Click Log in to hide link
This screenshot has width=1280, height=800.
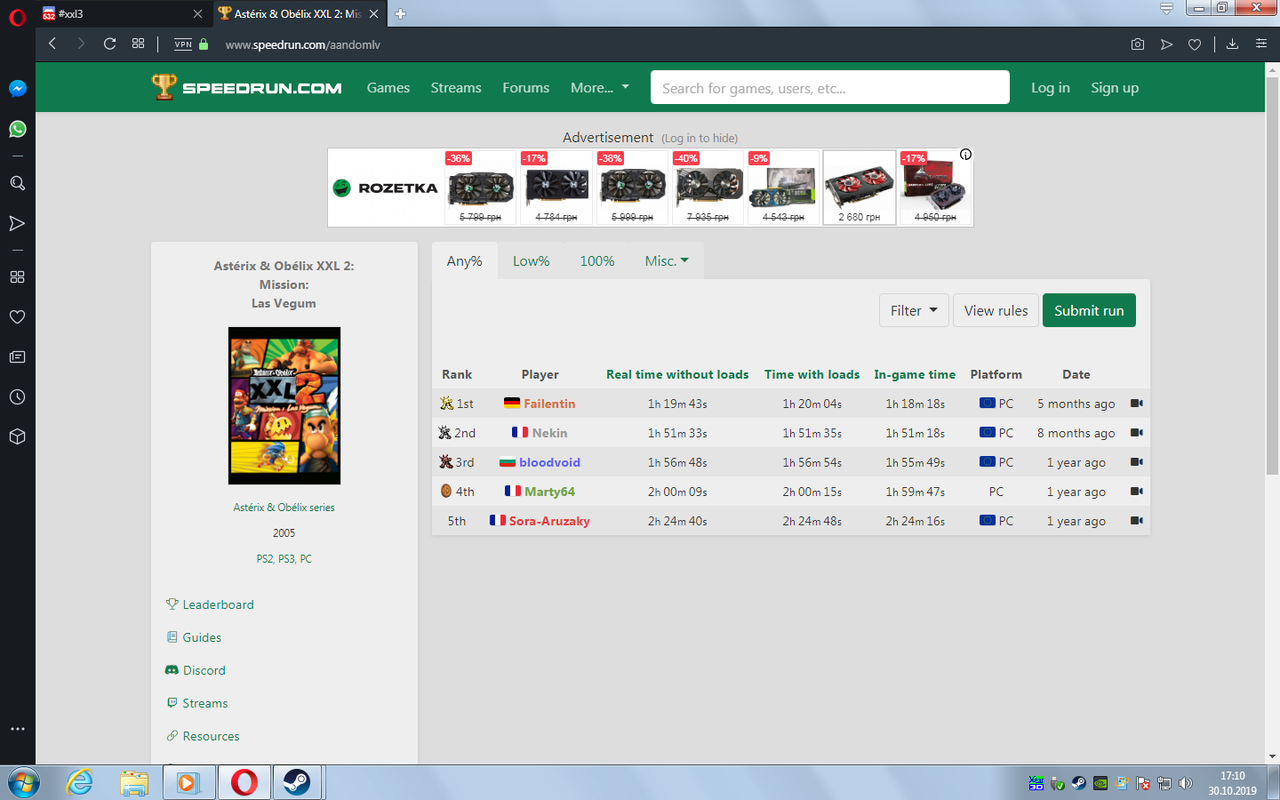pos(699,138)
